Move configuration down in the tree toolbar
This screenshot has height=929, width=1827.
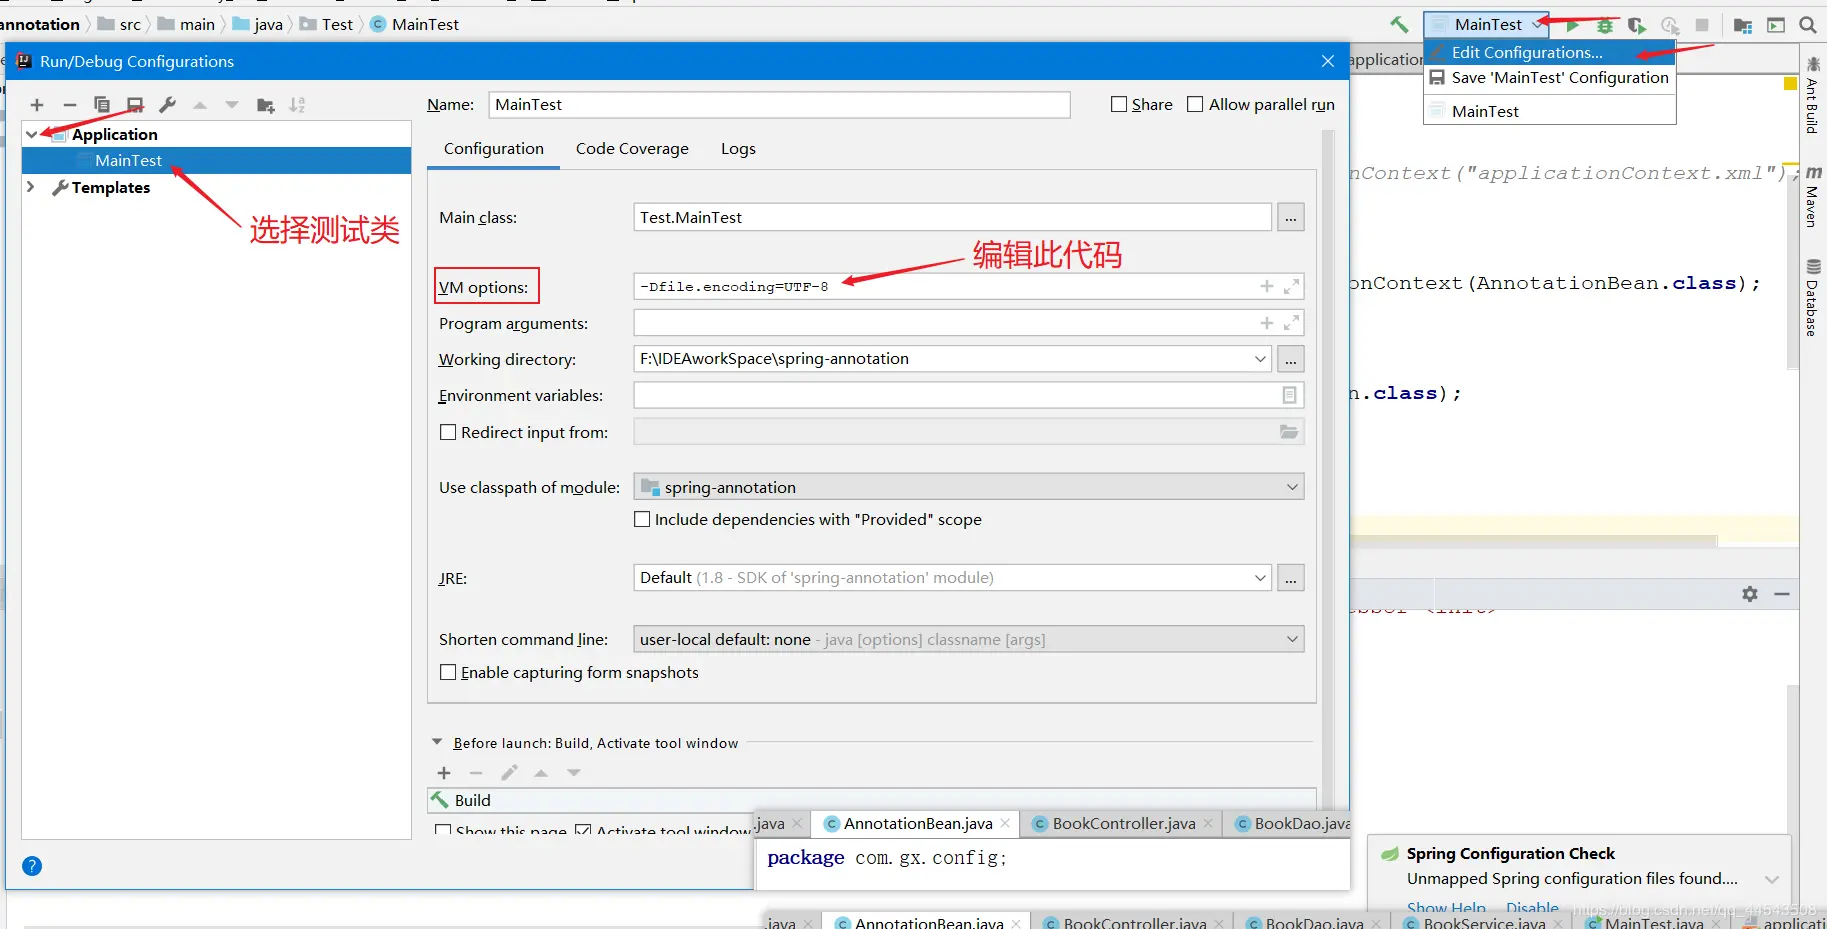click(232, 105)
